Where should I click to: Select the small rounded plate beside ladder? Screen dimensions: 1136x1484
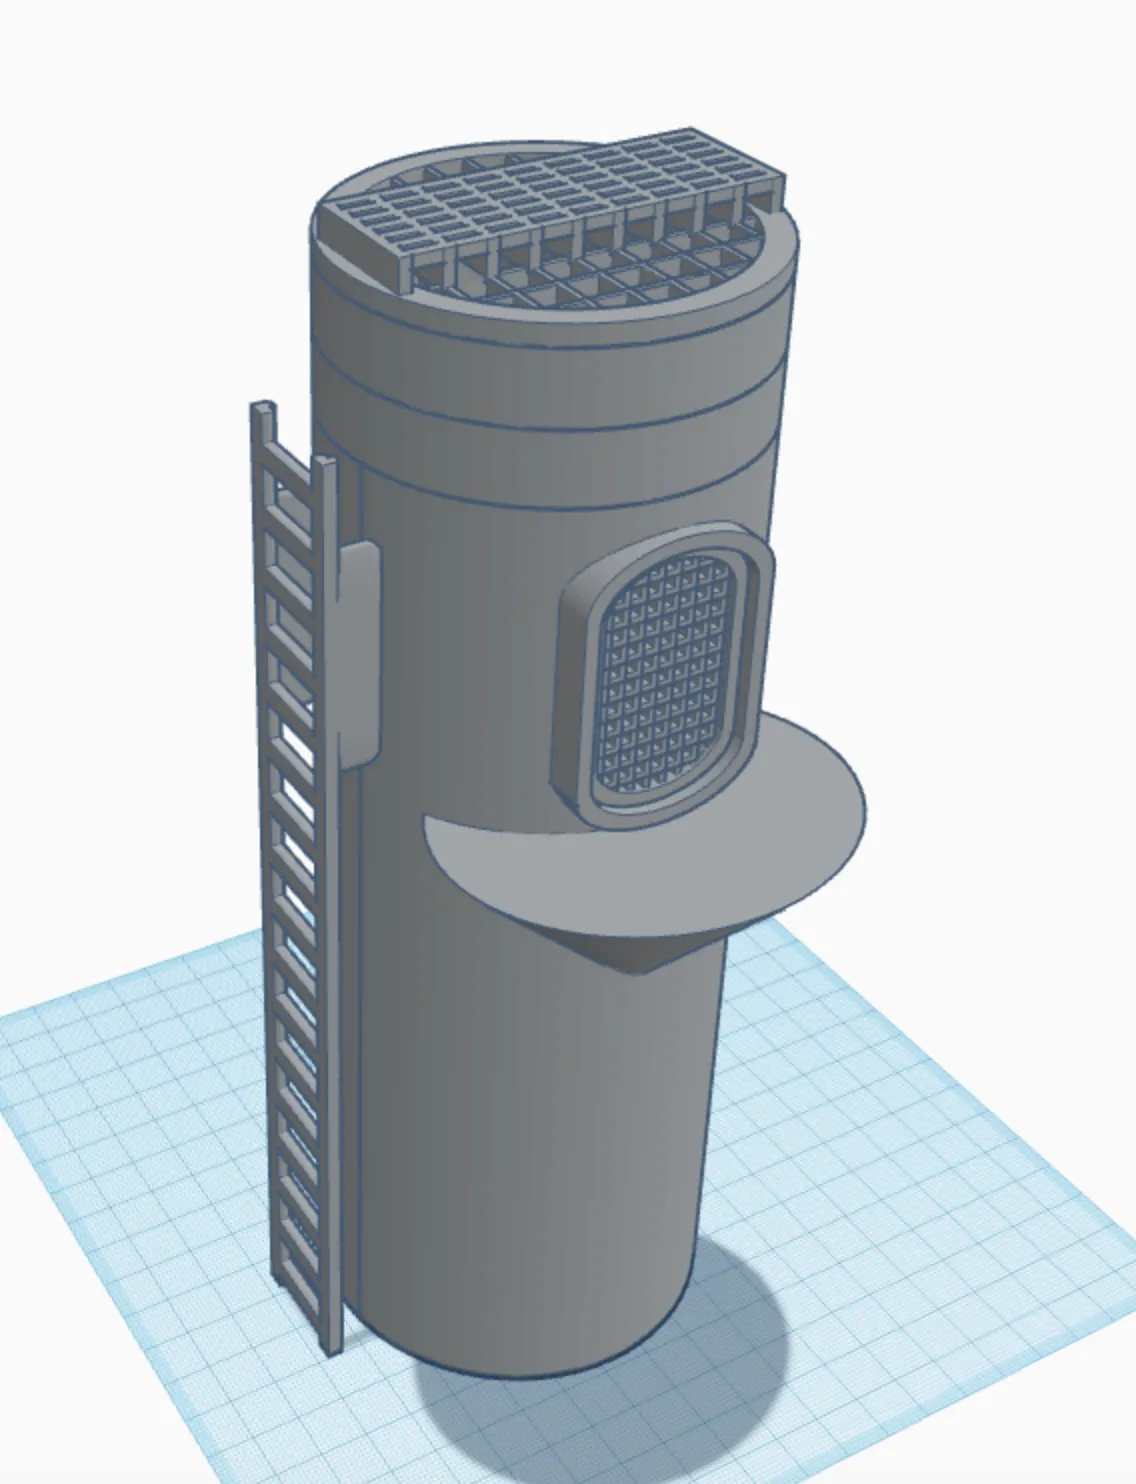click(x=360, y=653)
